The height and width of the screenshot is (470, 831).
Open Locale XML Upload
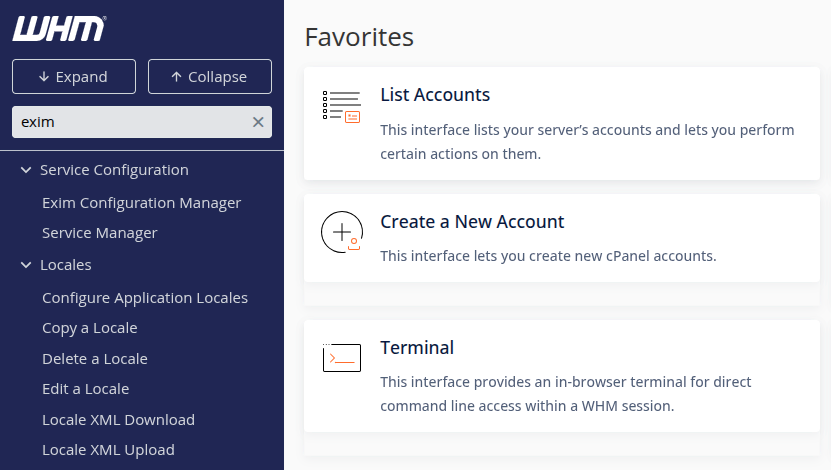pyautogui.click(x=109, y=450)
